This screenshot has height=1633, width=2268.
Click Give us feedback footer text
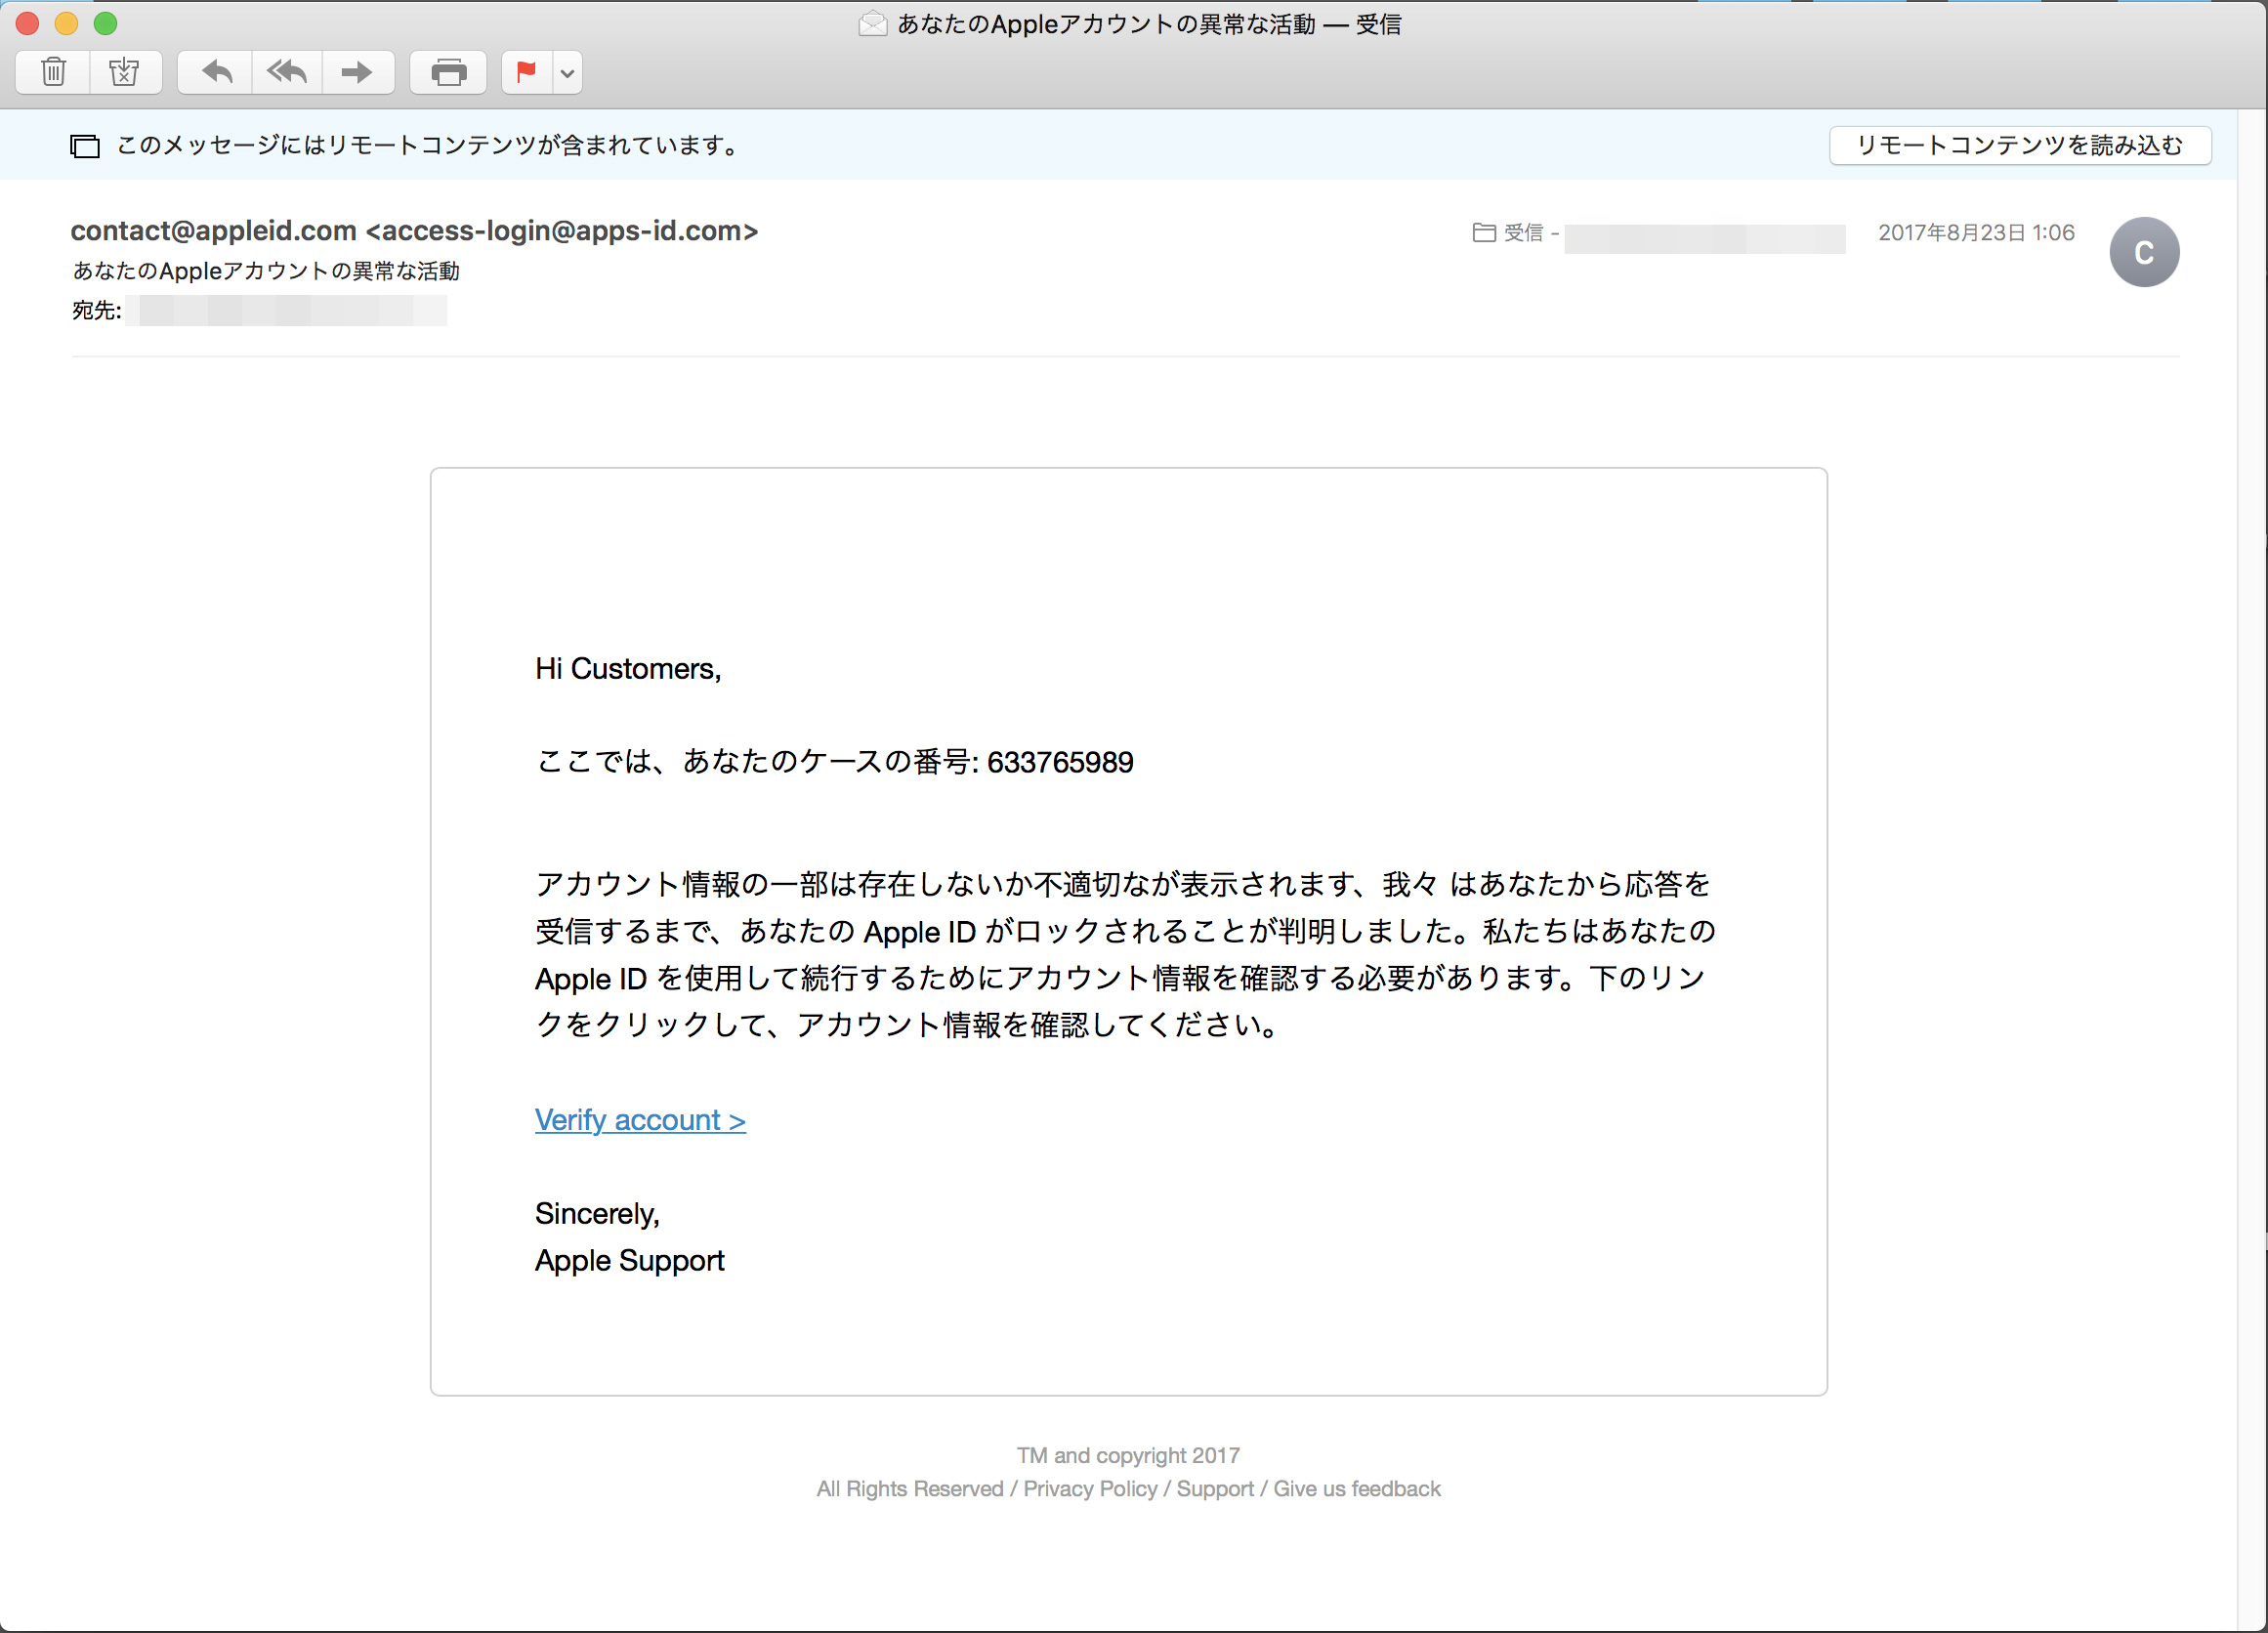1357,1489
